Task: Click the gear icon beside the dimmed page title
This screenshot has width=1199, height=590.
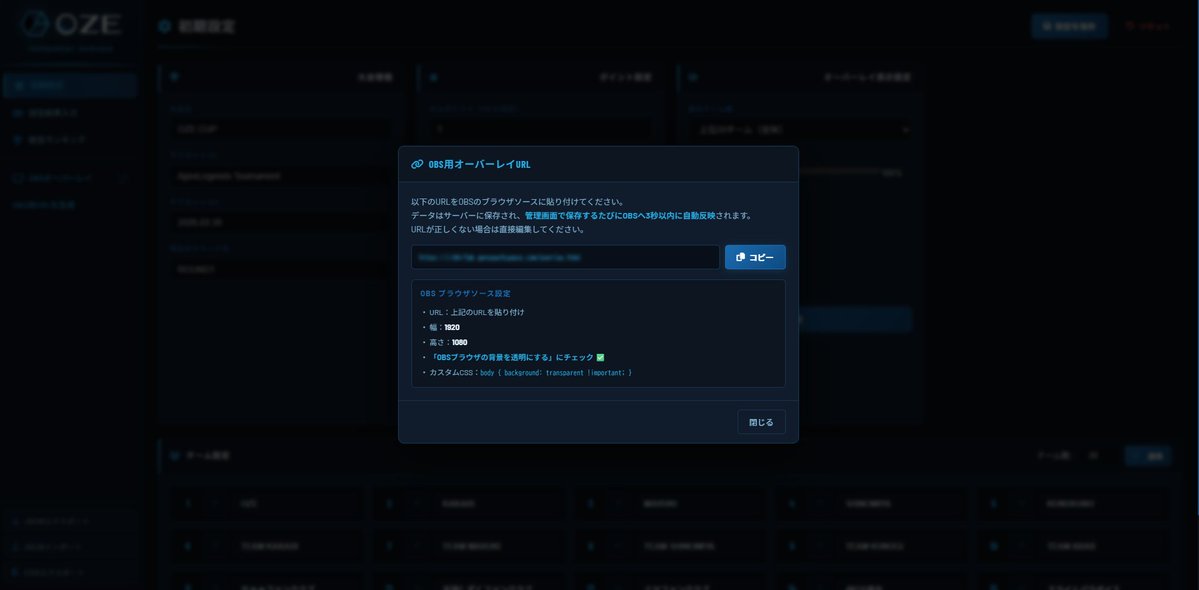Action: tap(164, 26)
